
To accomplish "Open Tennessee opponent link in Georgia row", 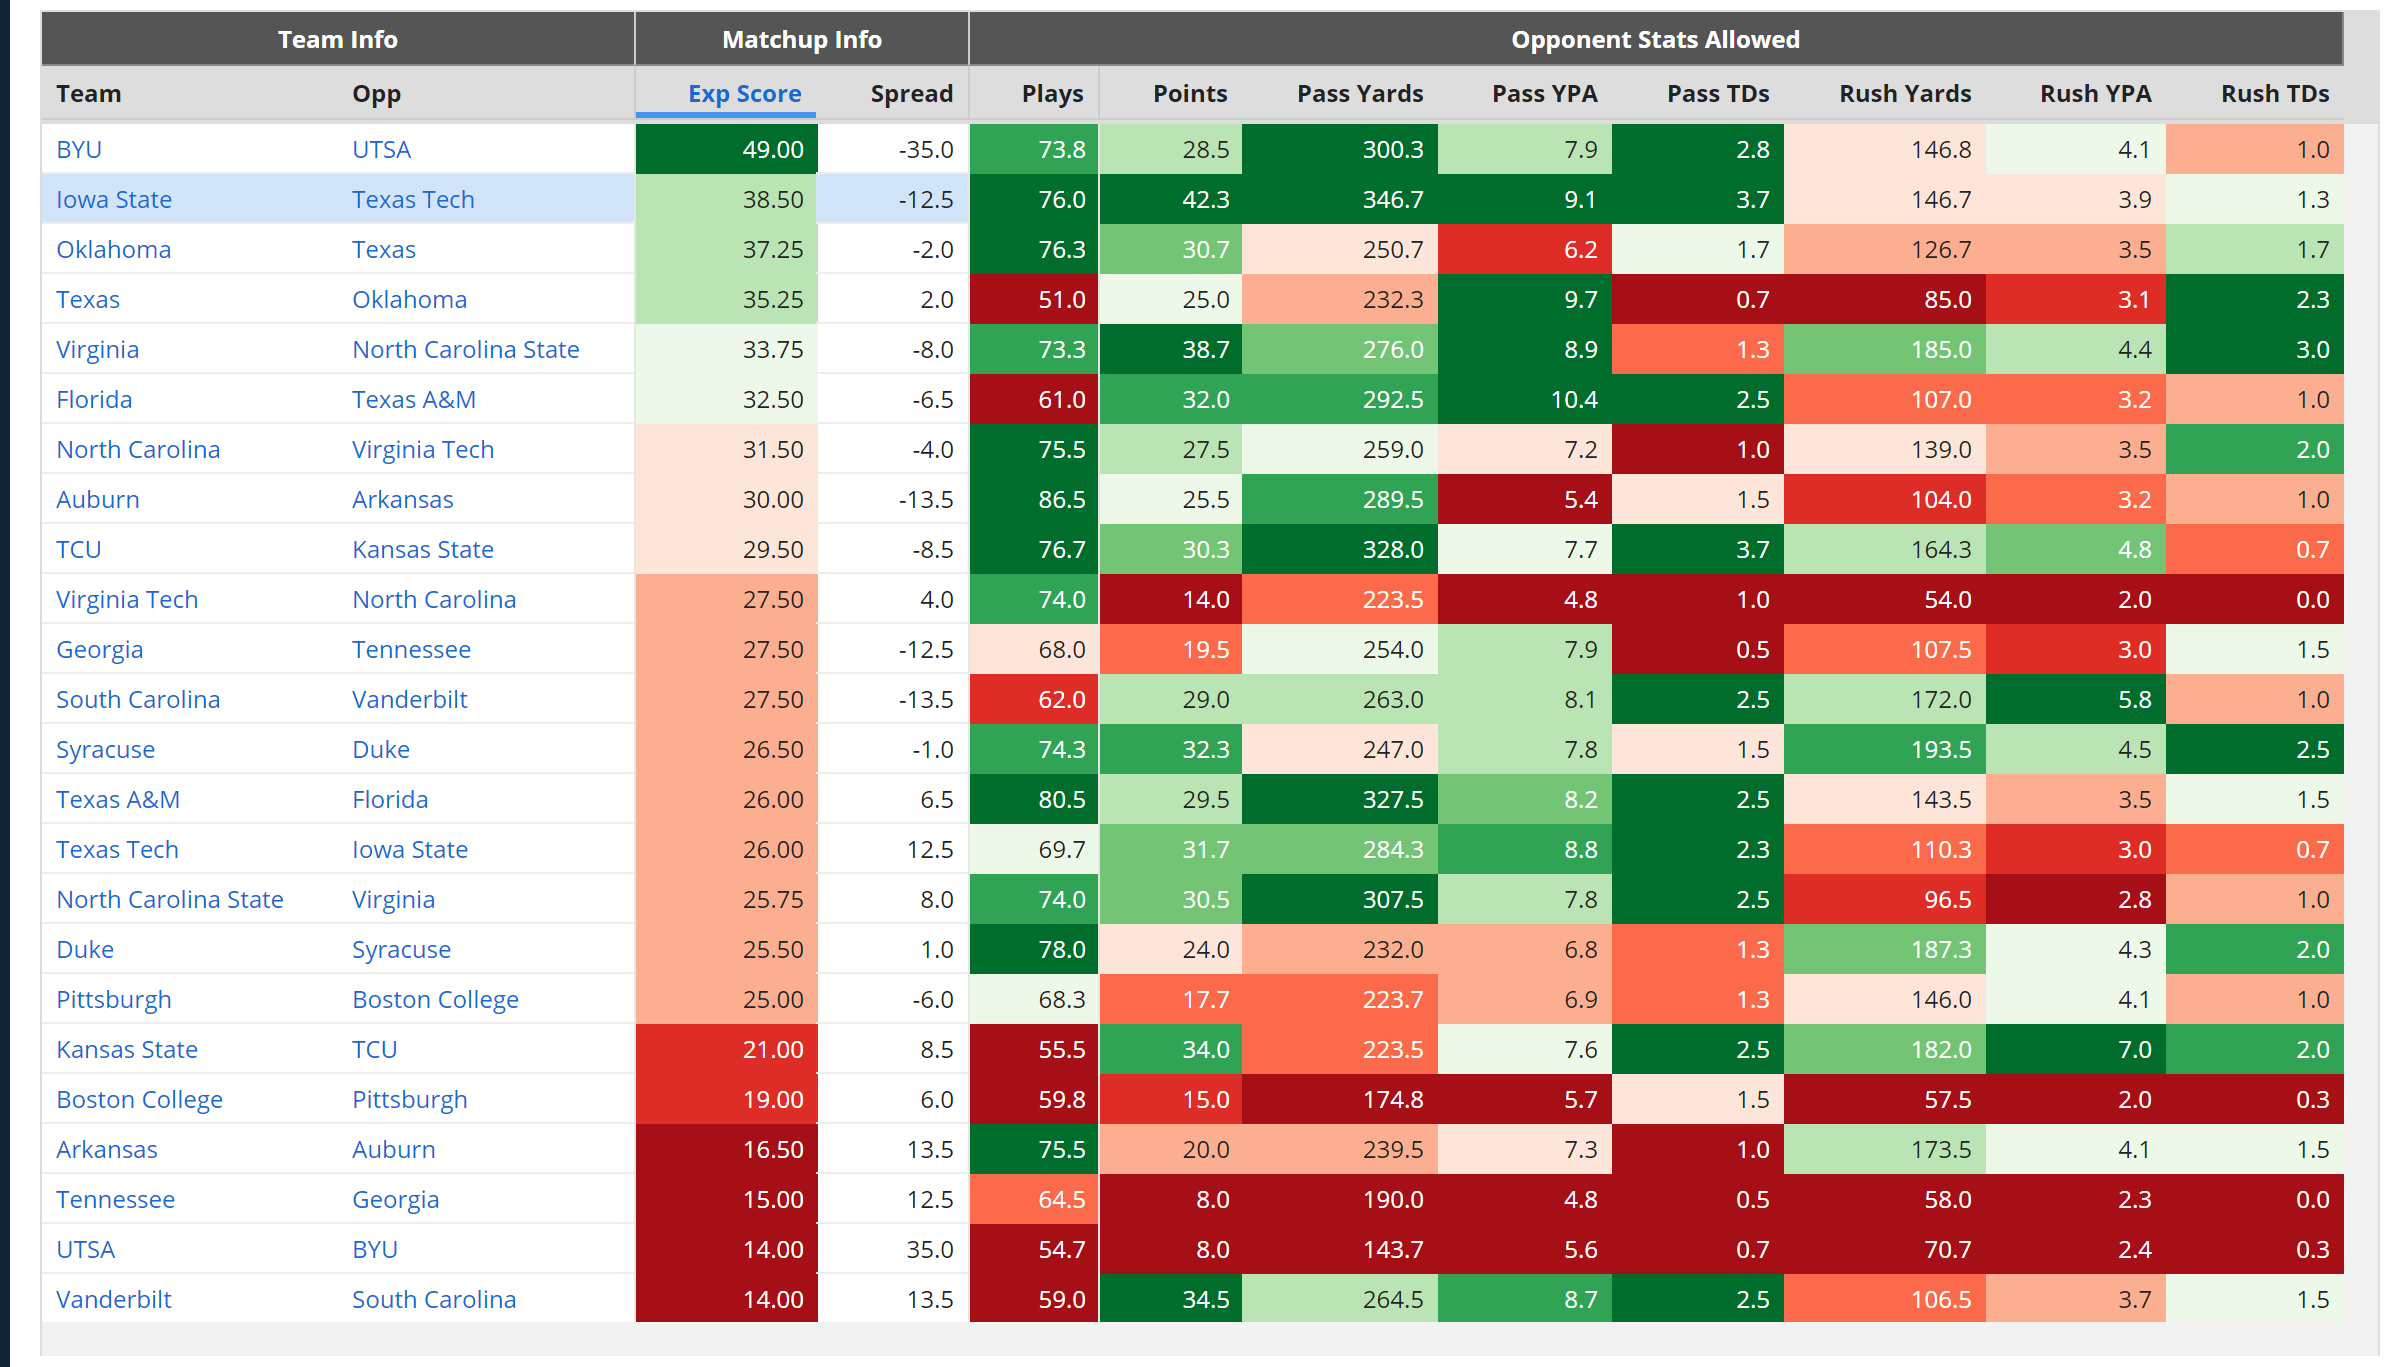I will [x=411, y=649].
